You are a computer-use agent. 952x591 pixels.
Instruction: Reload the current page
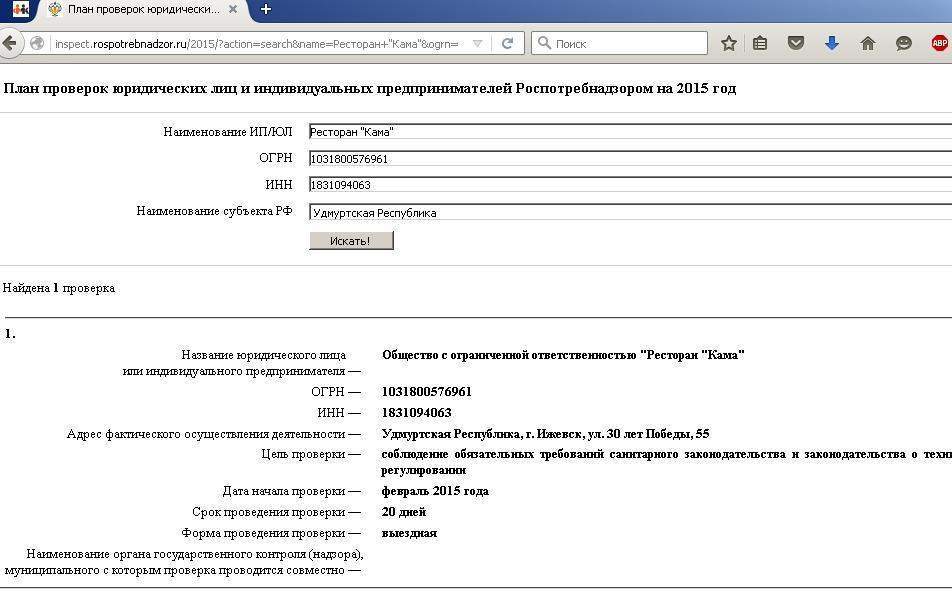pyautogui.click(x=508, y=44)
